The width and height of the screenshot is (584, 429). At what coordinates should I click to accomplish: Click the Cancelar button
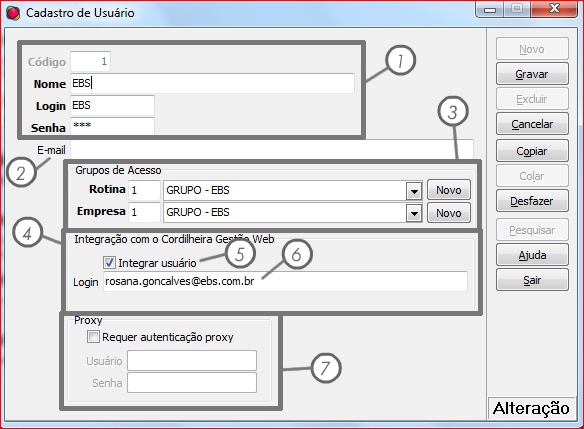[532, 124]
